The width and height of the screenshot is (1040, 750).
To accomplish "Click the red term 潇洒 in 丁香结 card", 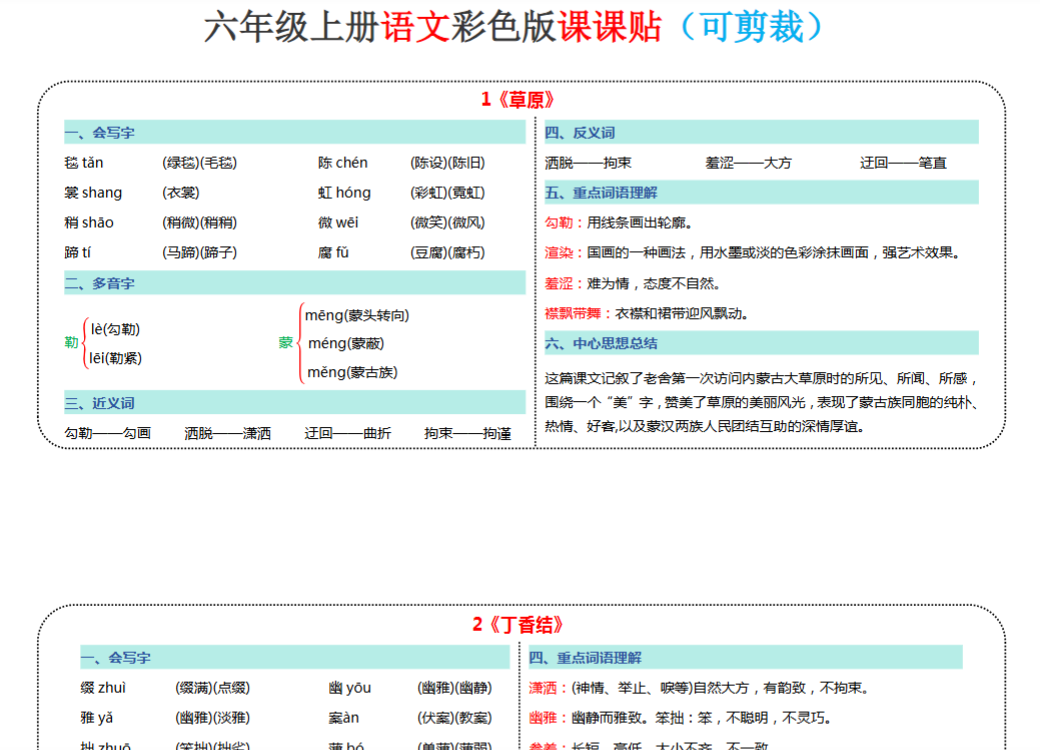I will pyautogui.click(x=543, y=688).
